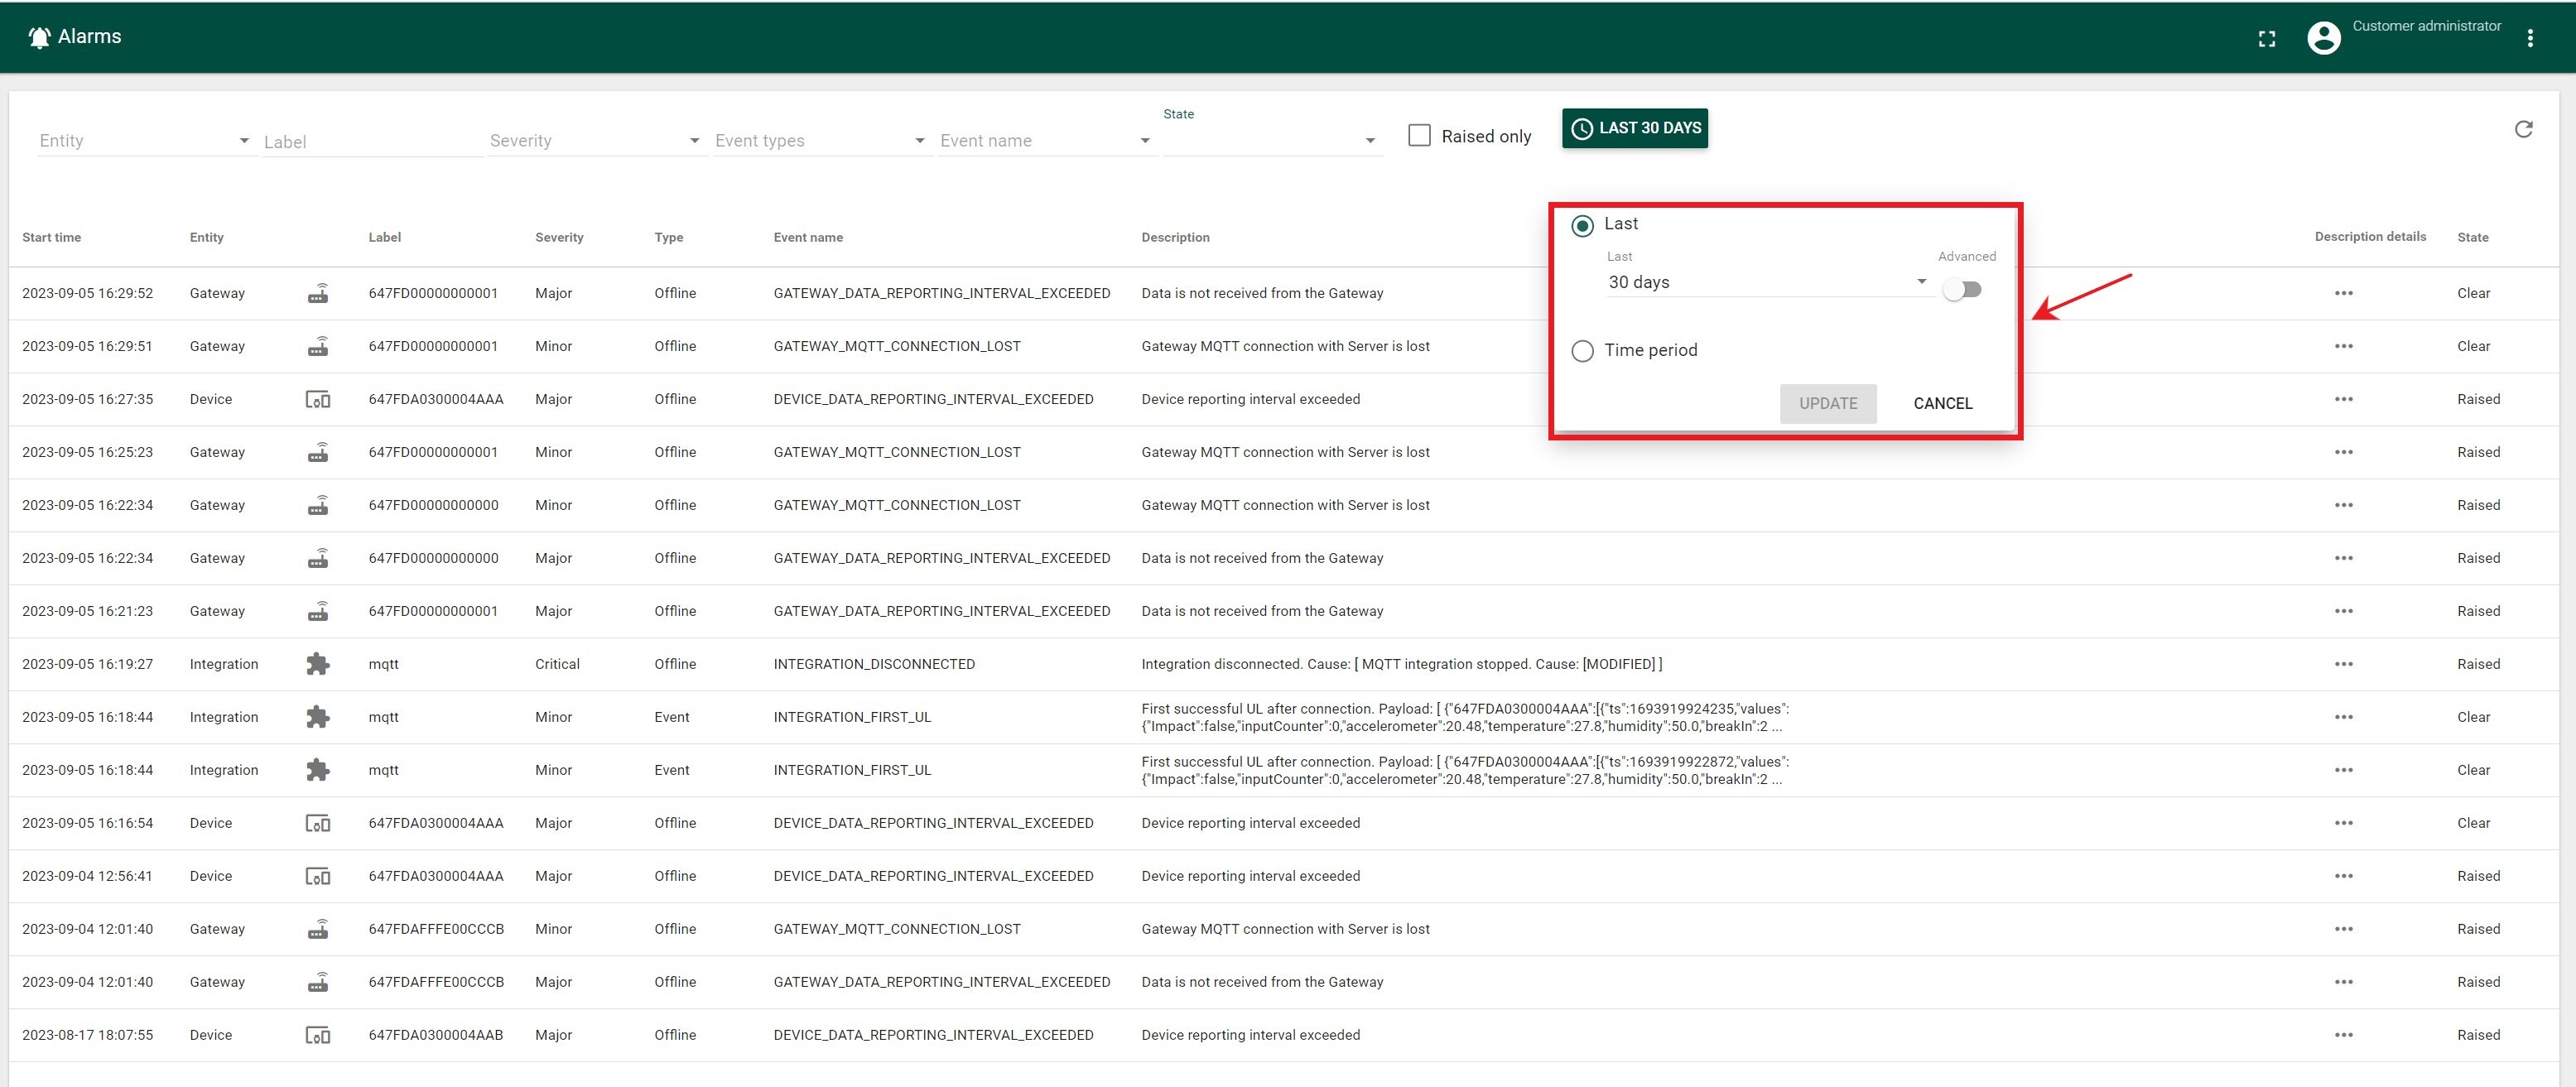2576x1087 pixels.
Task: Click the 30 days duration input field
Action: (1751, 281)
